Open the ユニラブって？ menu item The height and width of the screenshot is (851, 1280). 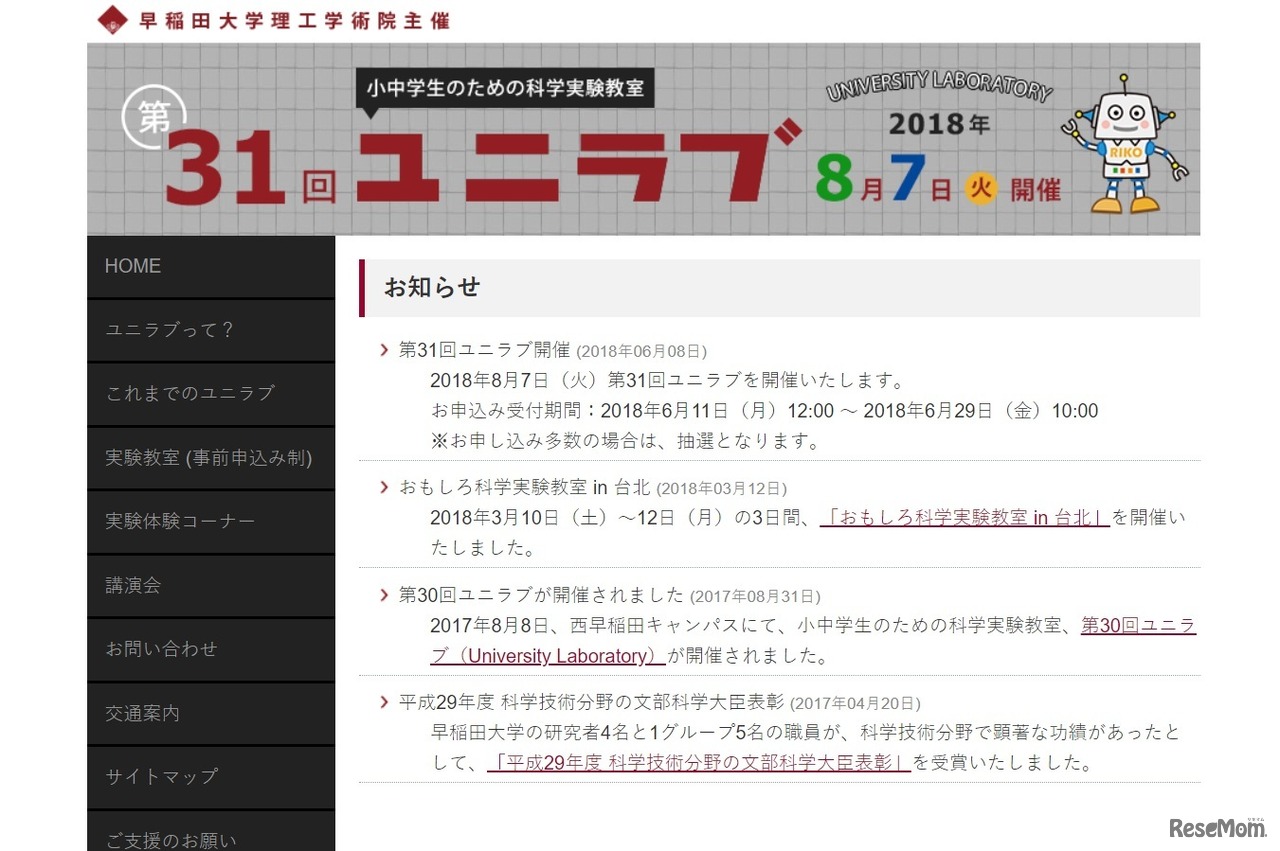(211, 331)
